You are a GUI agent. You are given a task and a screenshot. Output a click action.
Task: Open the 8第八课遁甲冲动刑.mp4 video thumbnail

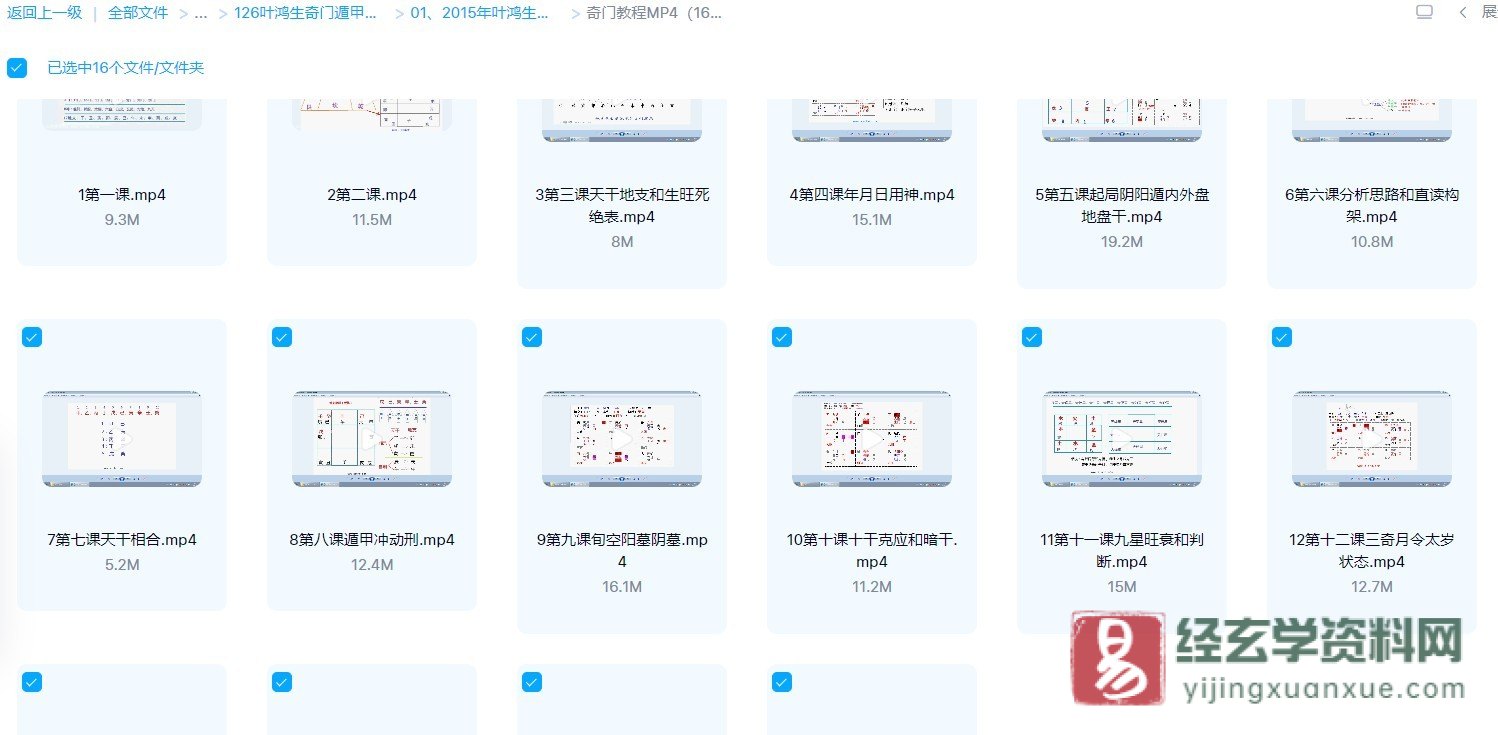372,440
